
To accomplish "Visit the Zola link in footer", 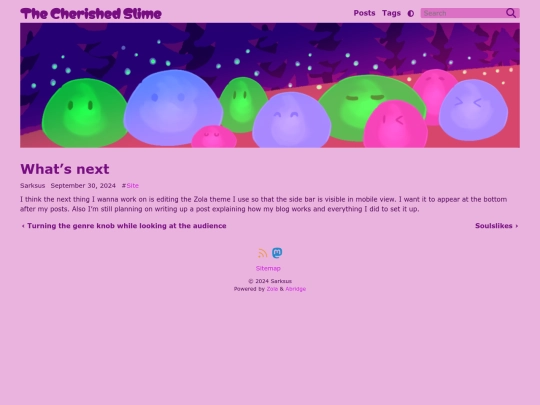I will [x=272, y=289].
